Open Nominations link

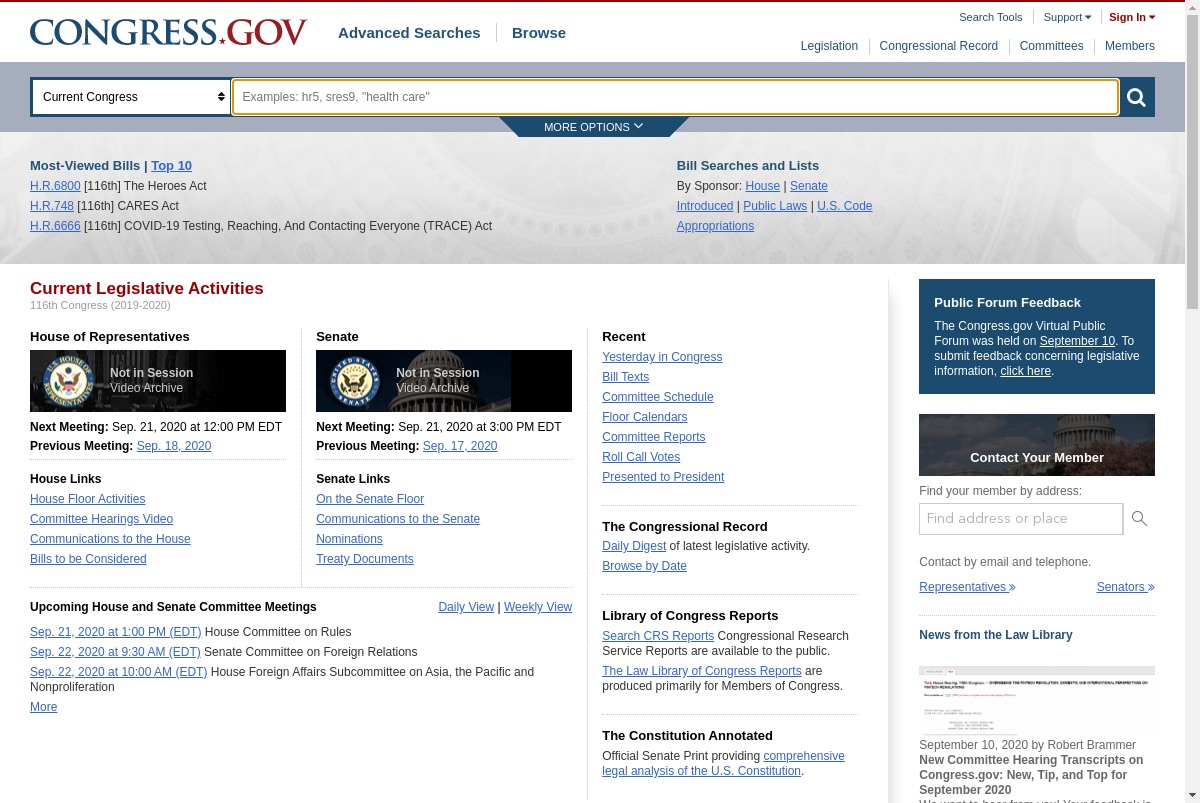click(349, 539)
